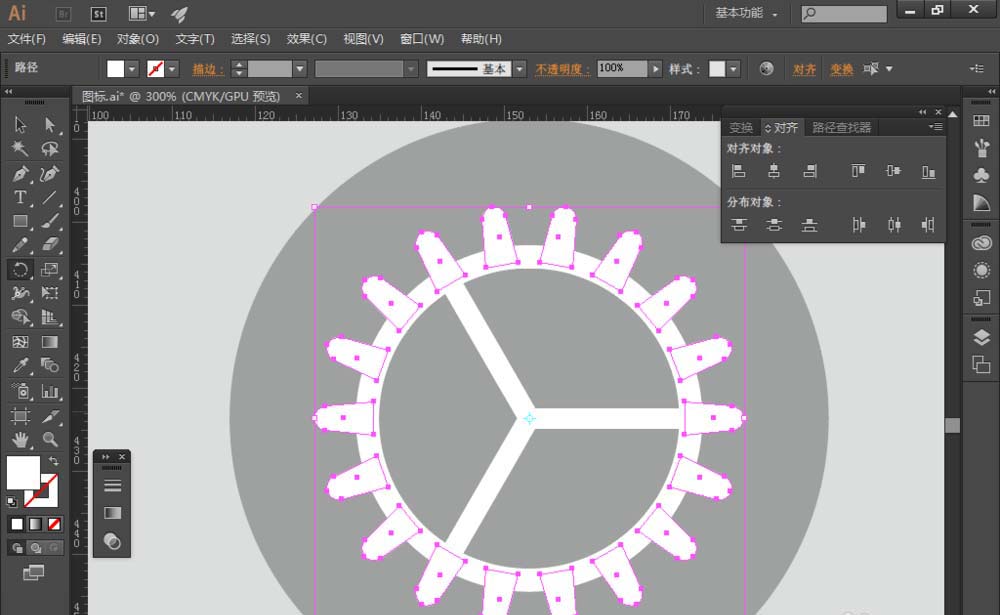Select the Perspective Grid tool
Screen dimensions: 1000x615
(x=50, y=317)
